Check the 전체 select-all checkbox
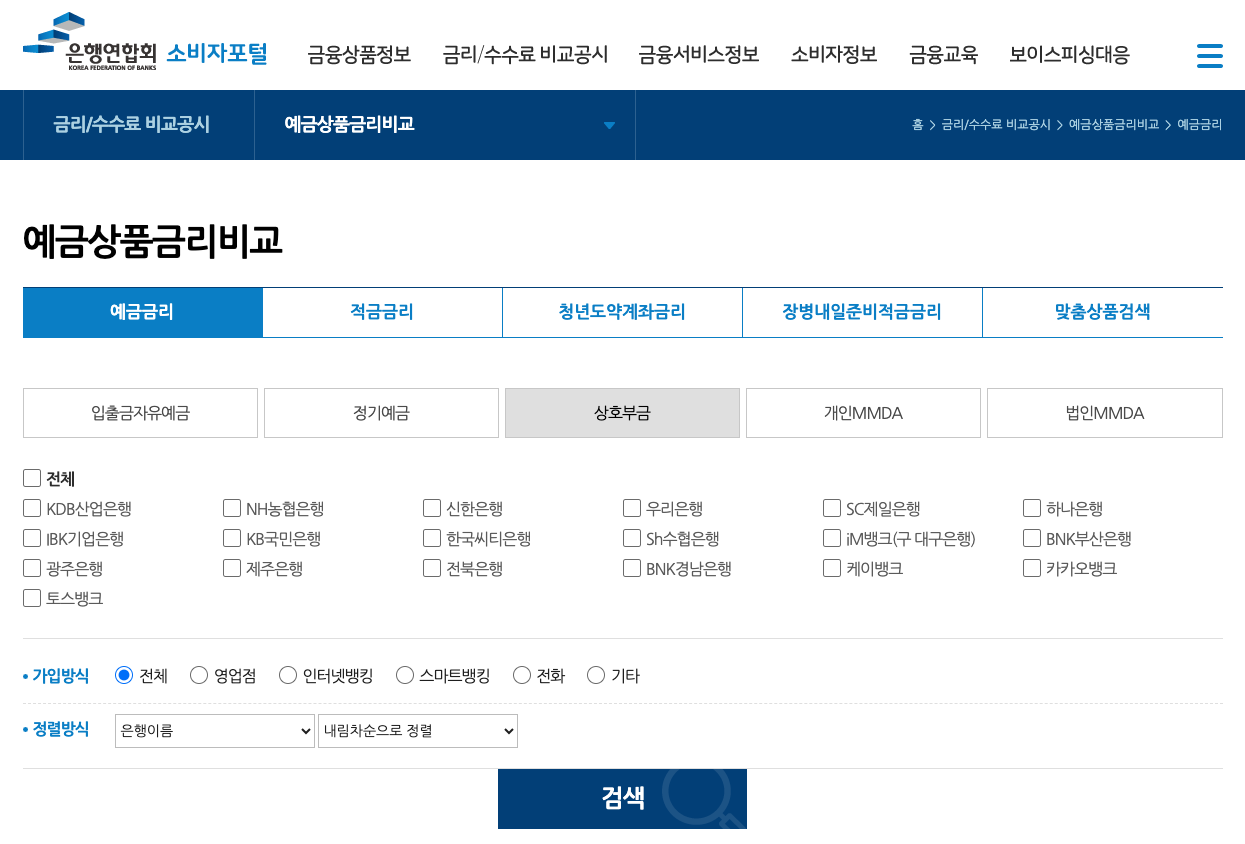Image resolution: width=1245 pixels, height=844 pixels. tap(31, 478)
